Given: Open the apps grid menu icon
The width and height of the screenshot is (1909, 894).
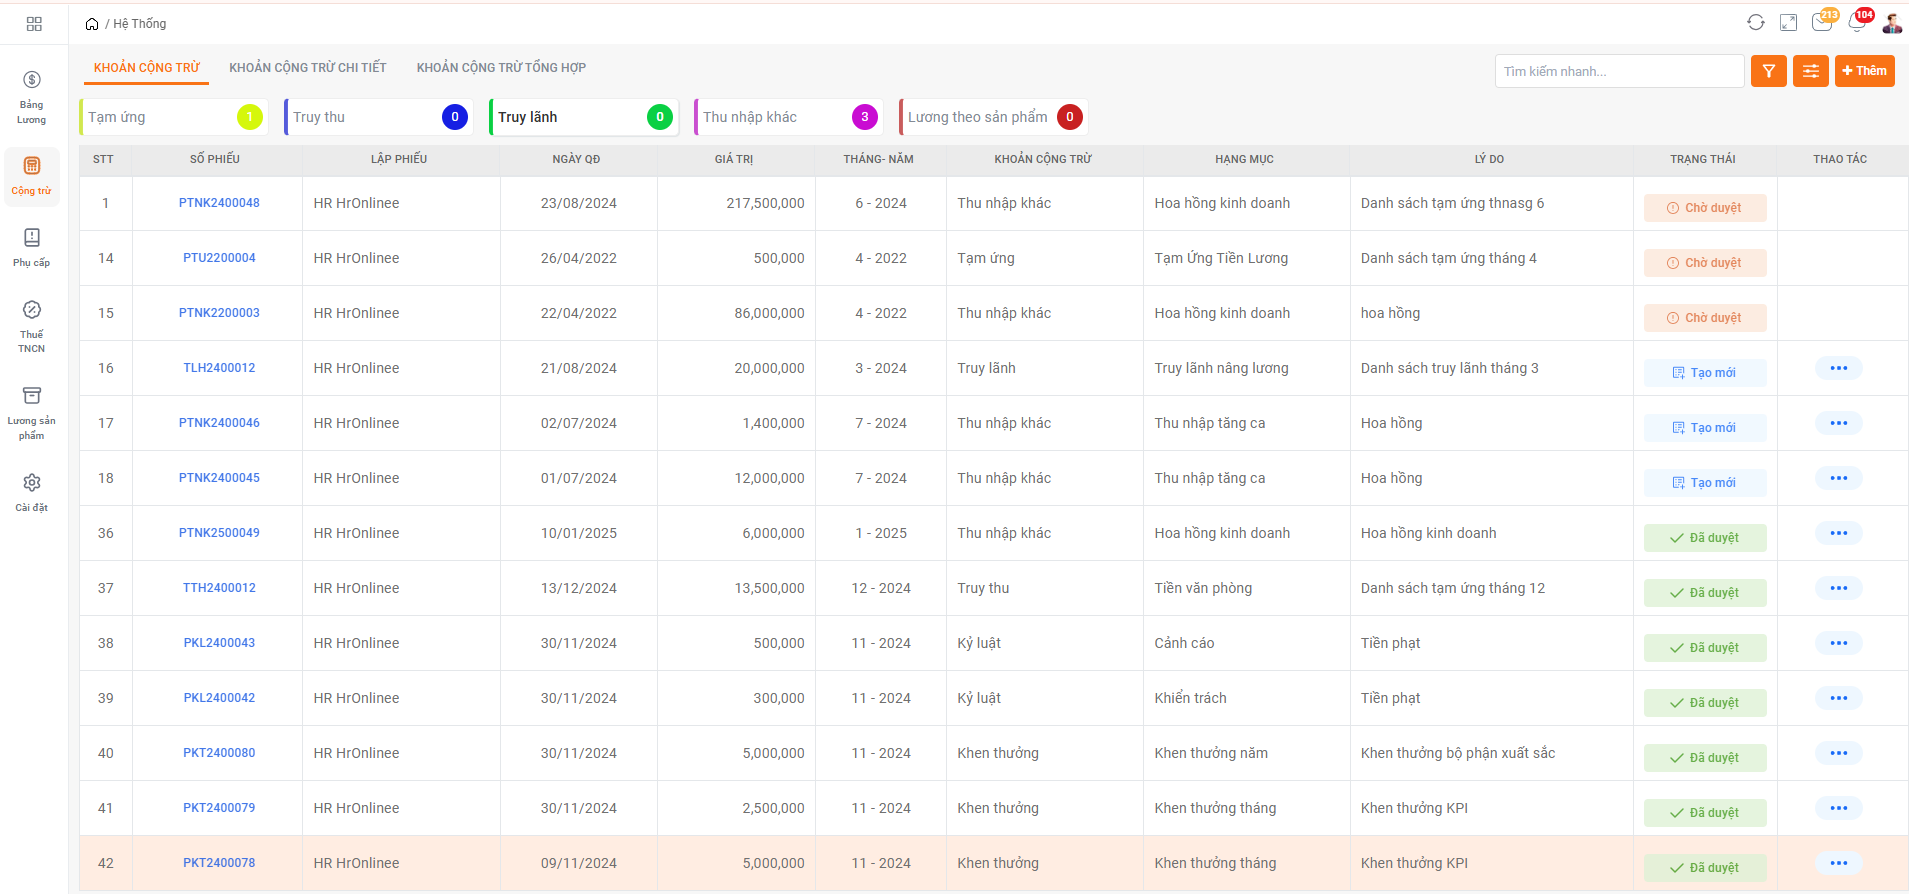Looking at the screenshot, I should pos(34,24).
